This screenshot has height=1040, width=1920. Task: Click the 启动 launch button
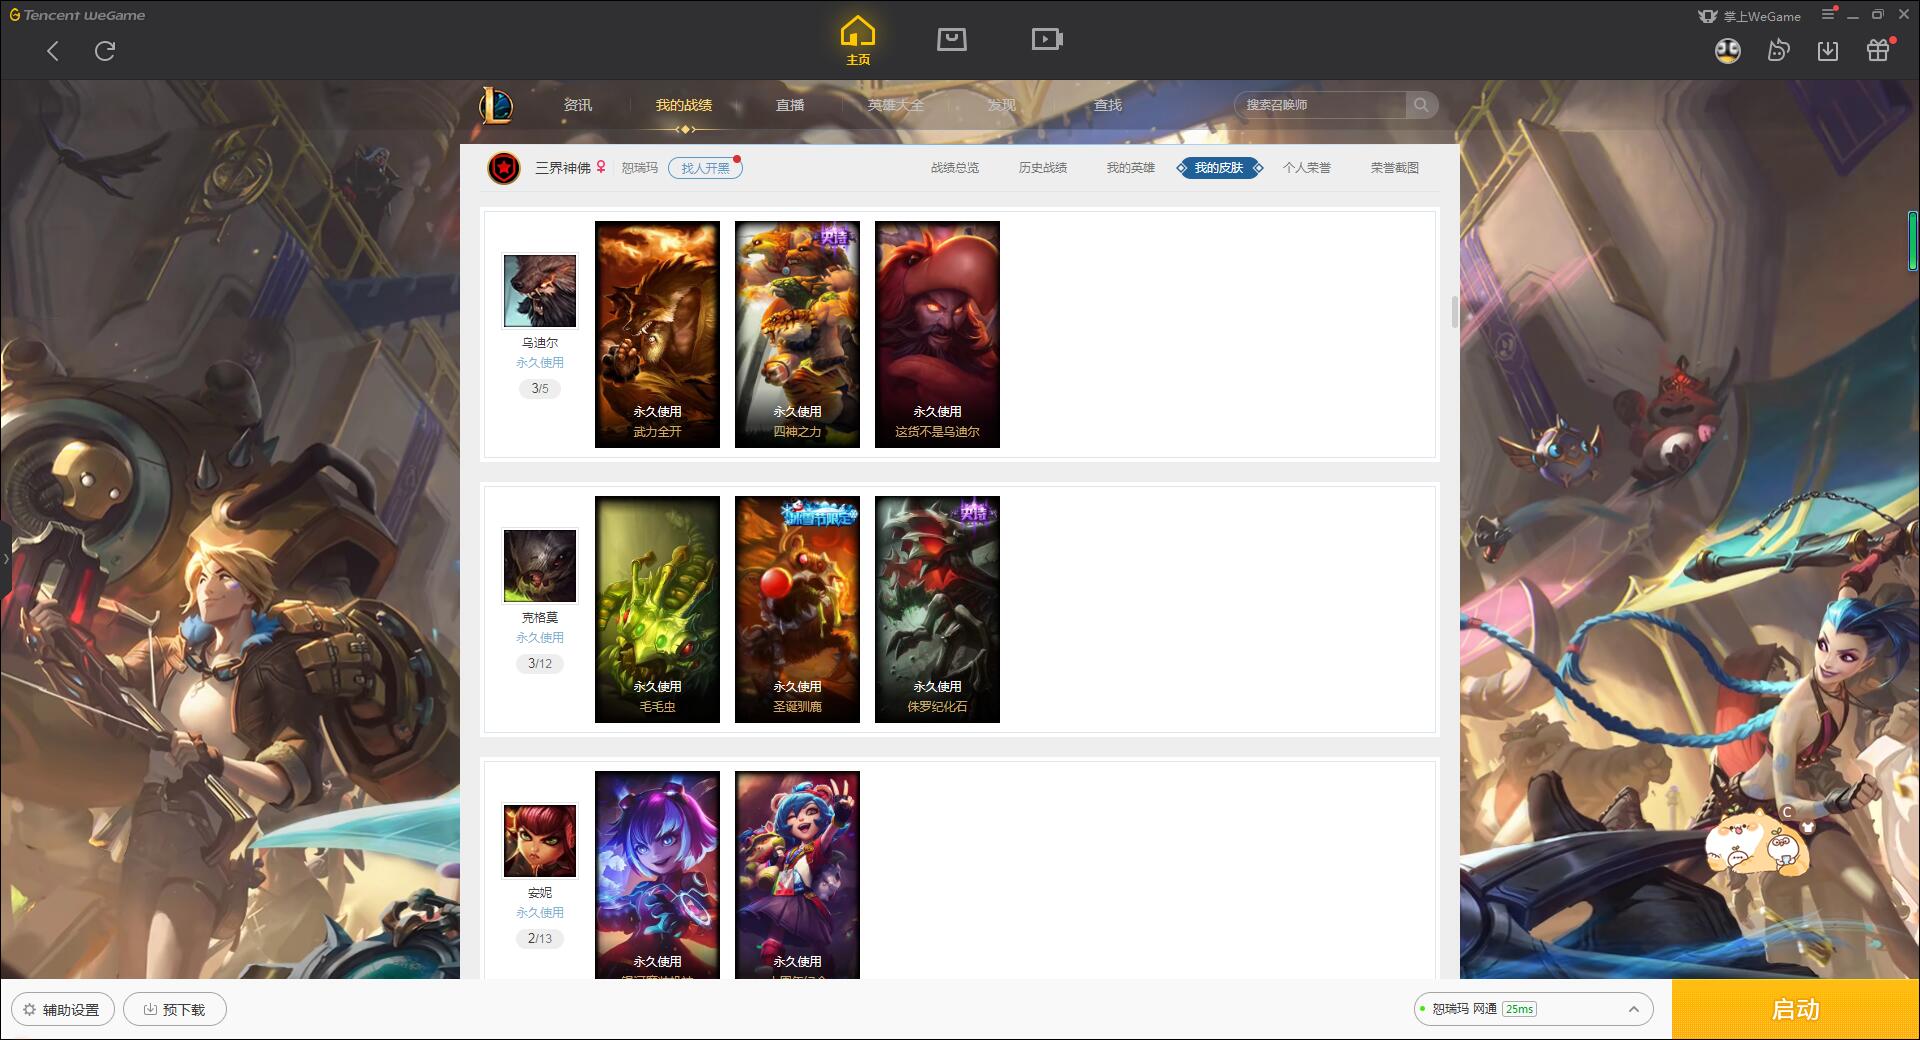pos(1795,1010)
